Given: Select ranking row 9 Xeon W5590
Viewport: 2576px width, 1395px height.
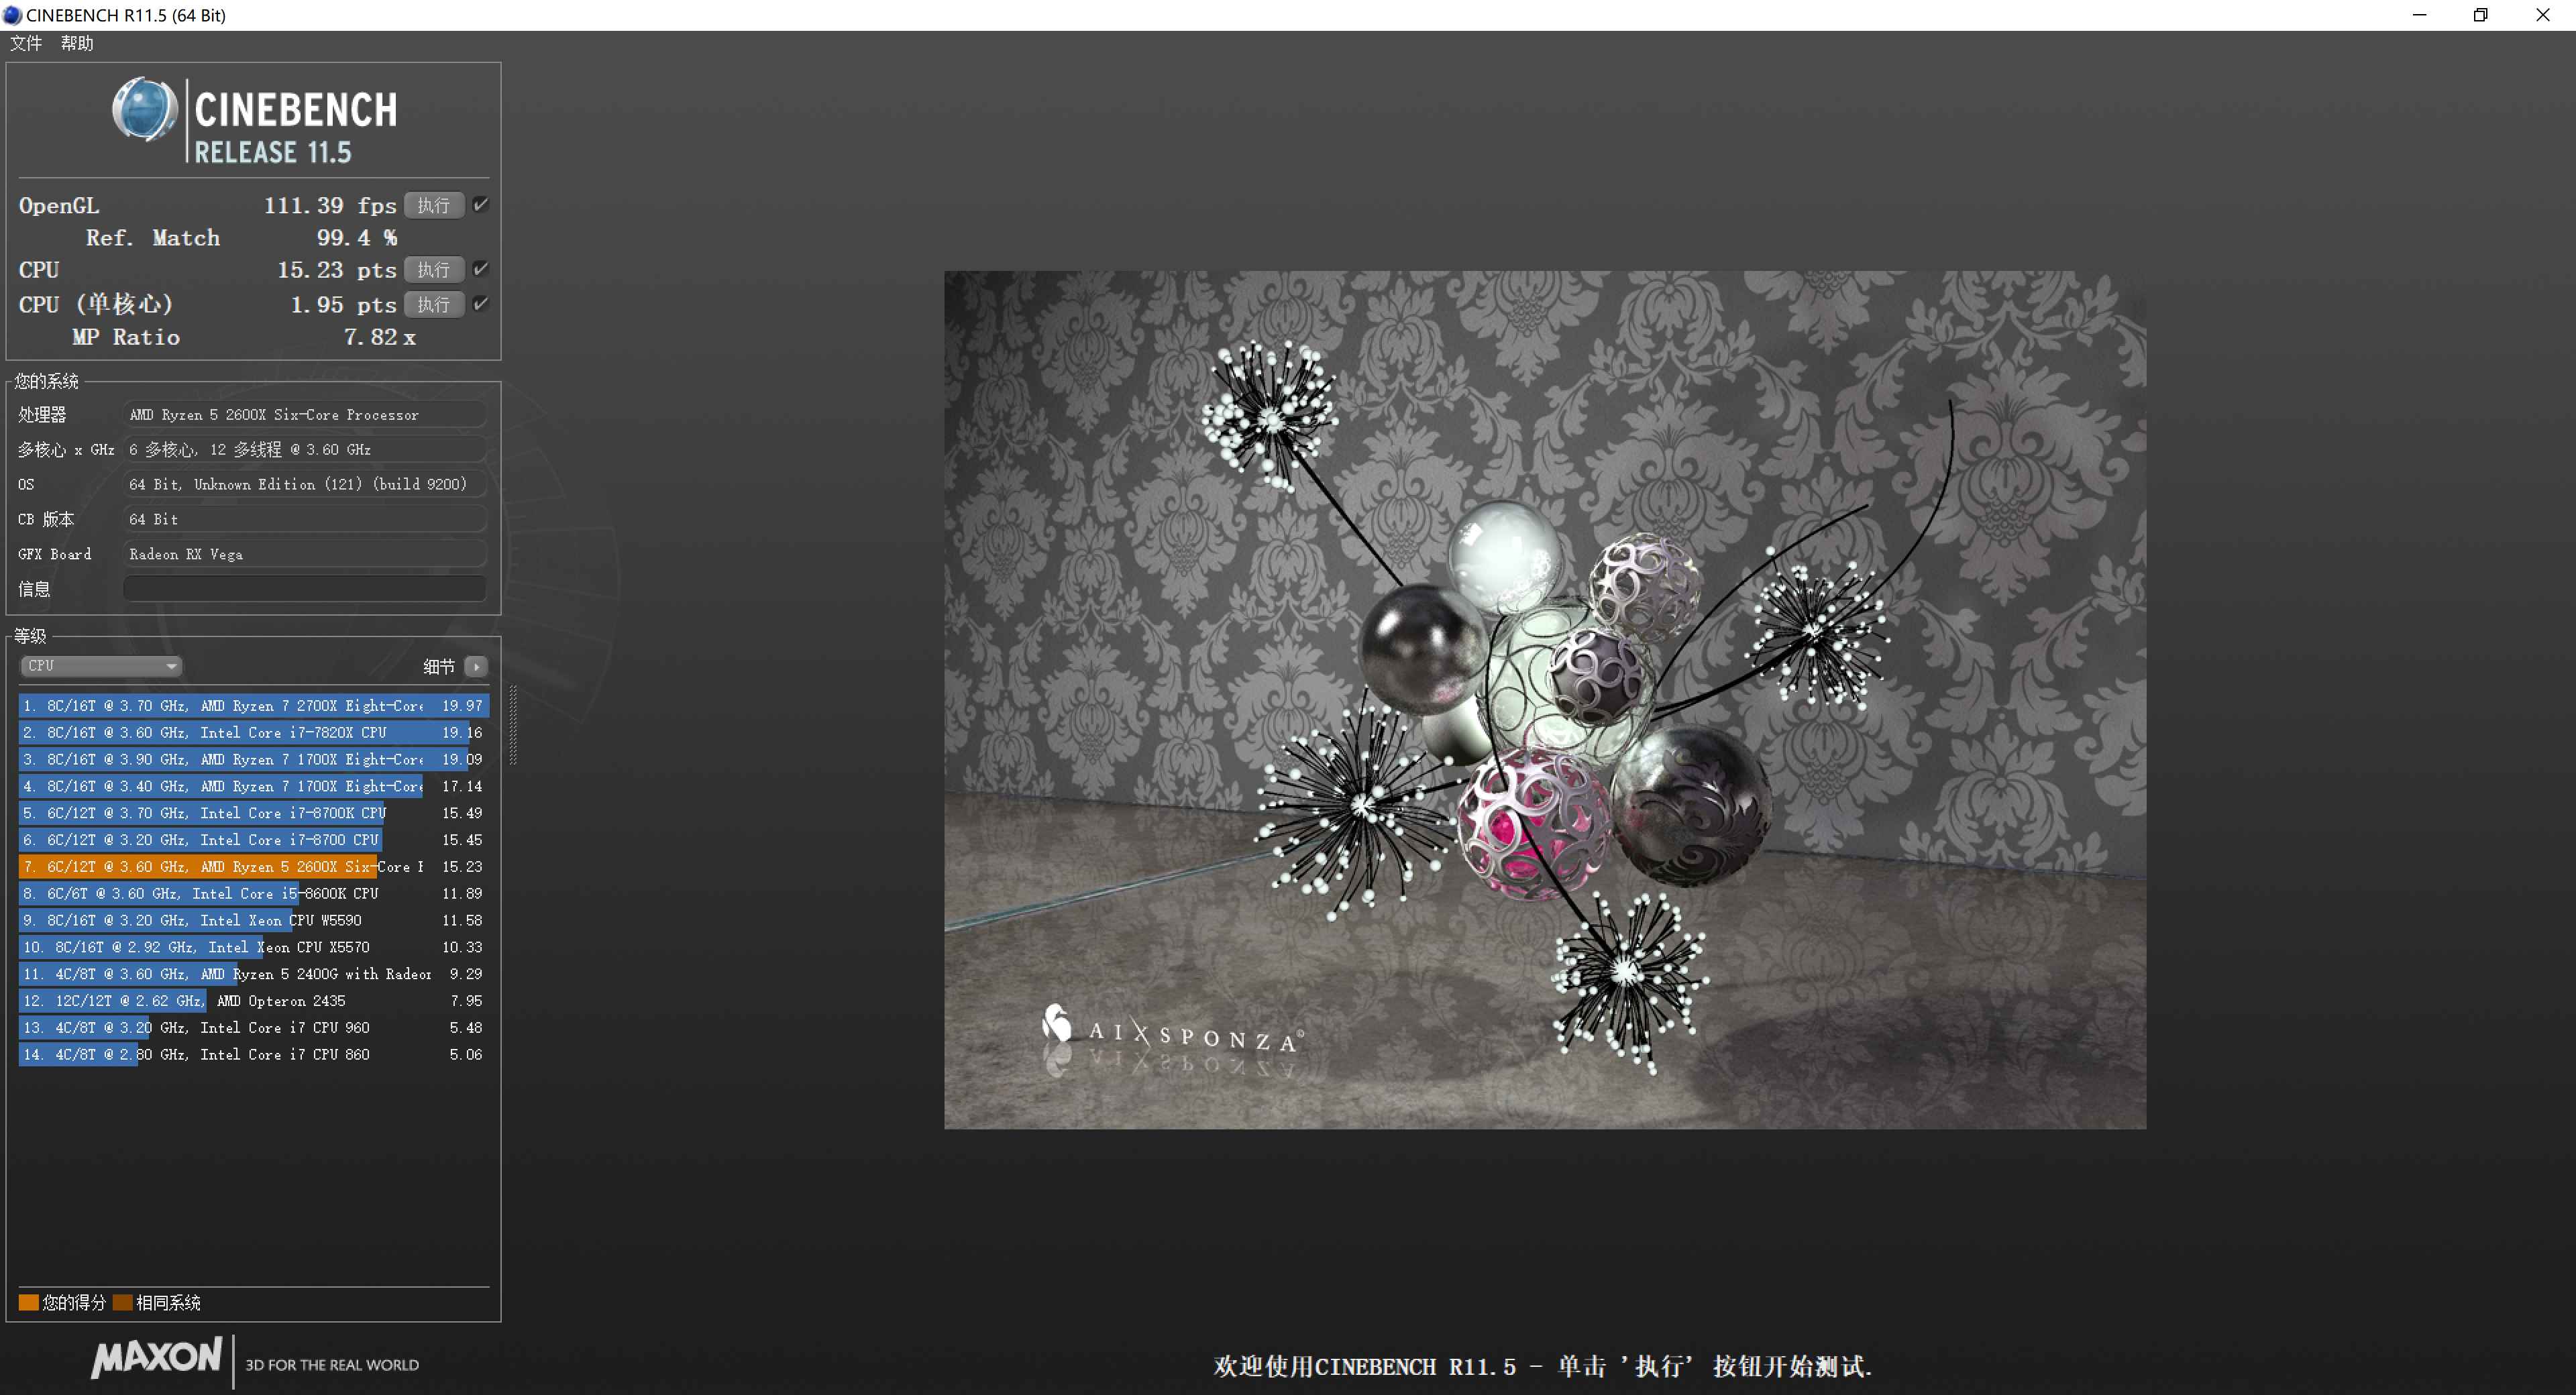Looking at the screenshot, I should (254, 920).
